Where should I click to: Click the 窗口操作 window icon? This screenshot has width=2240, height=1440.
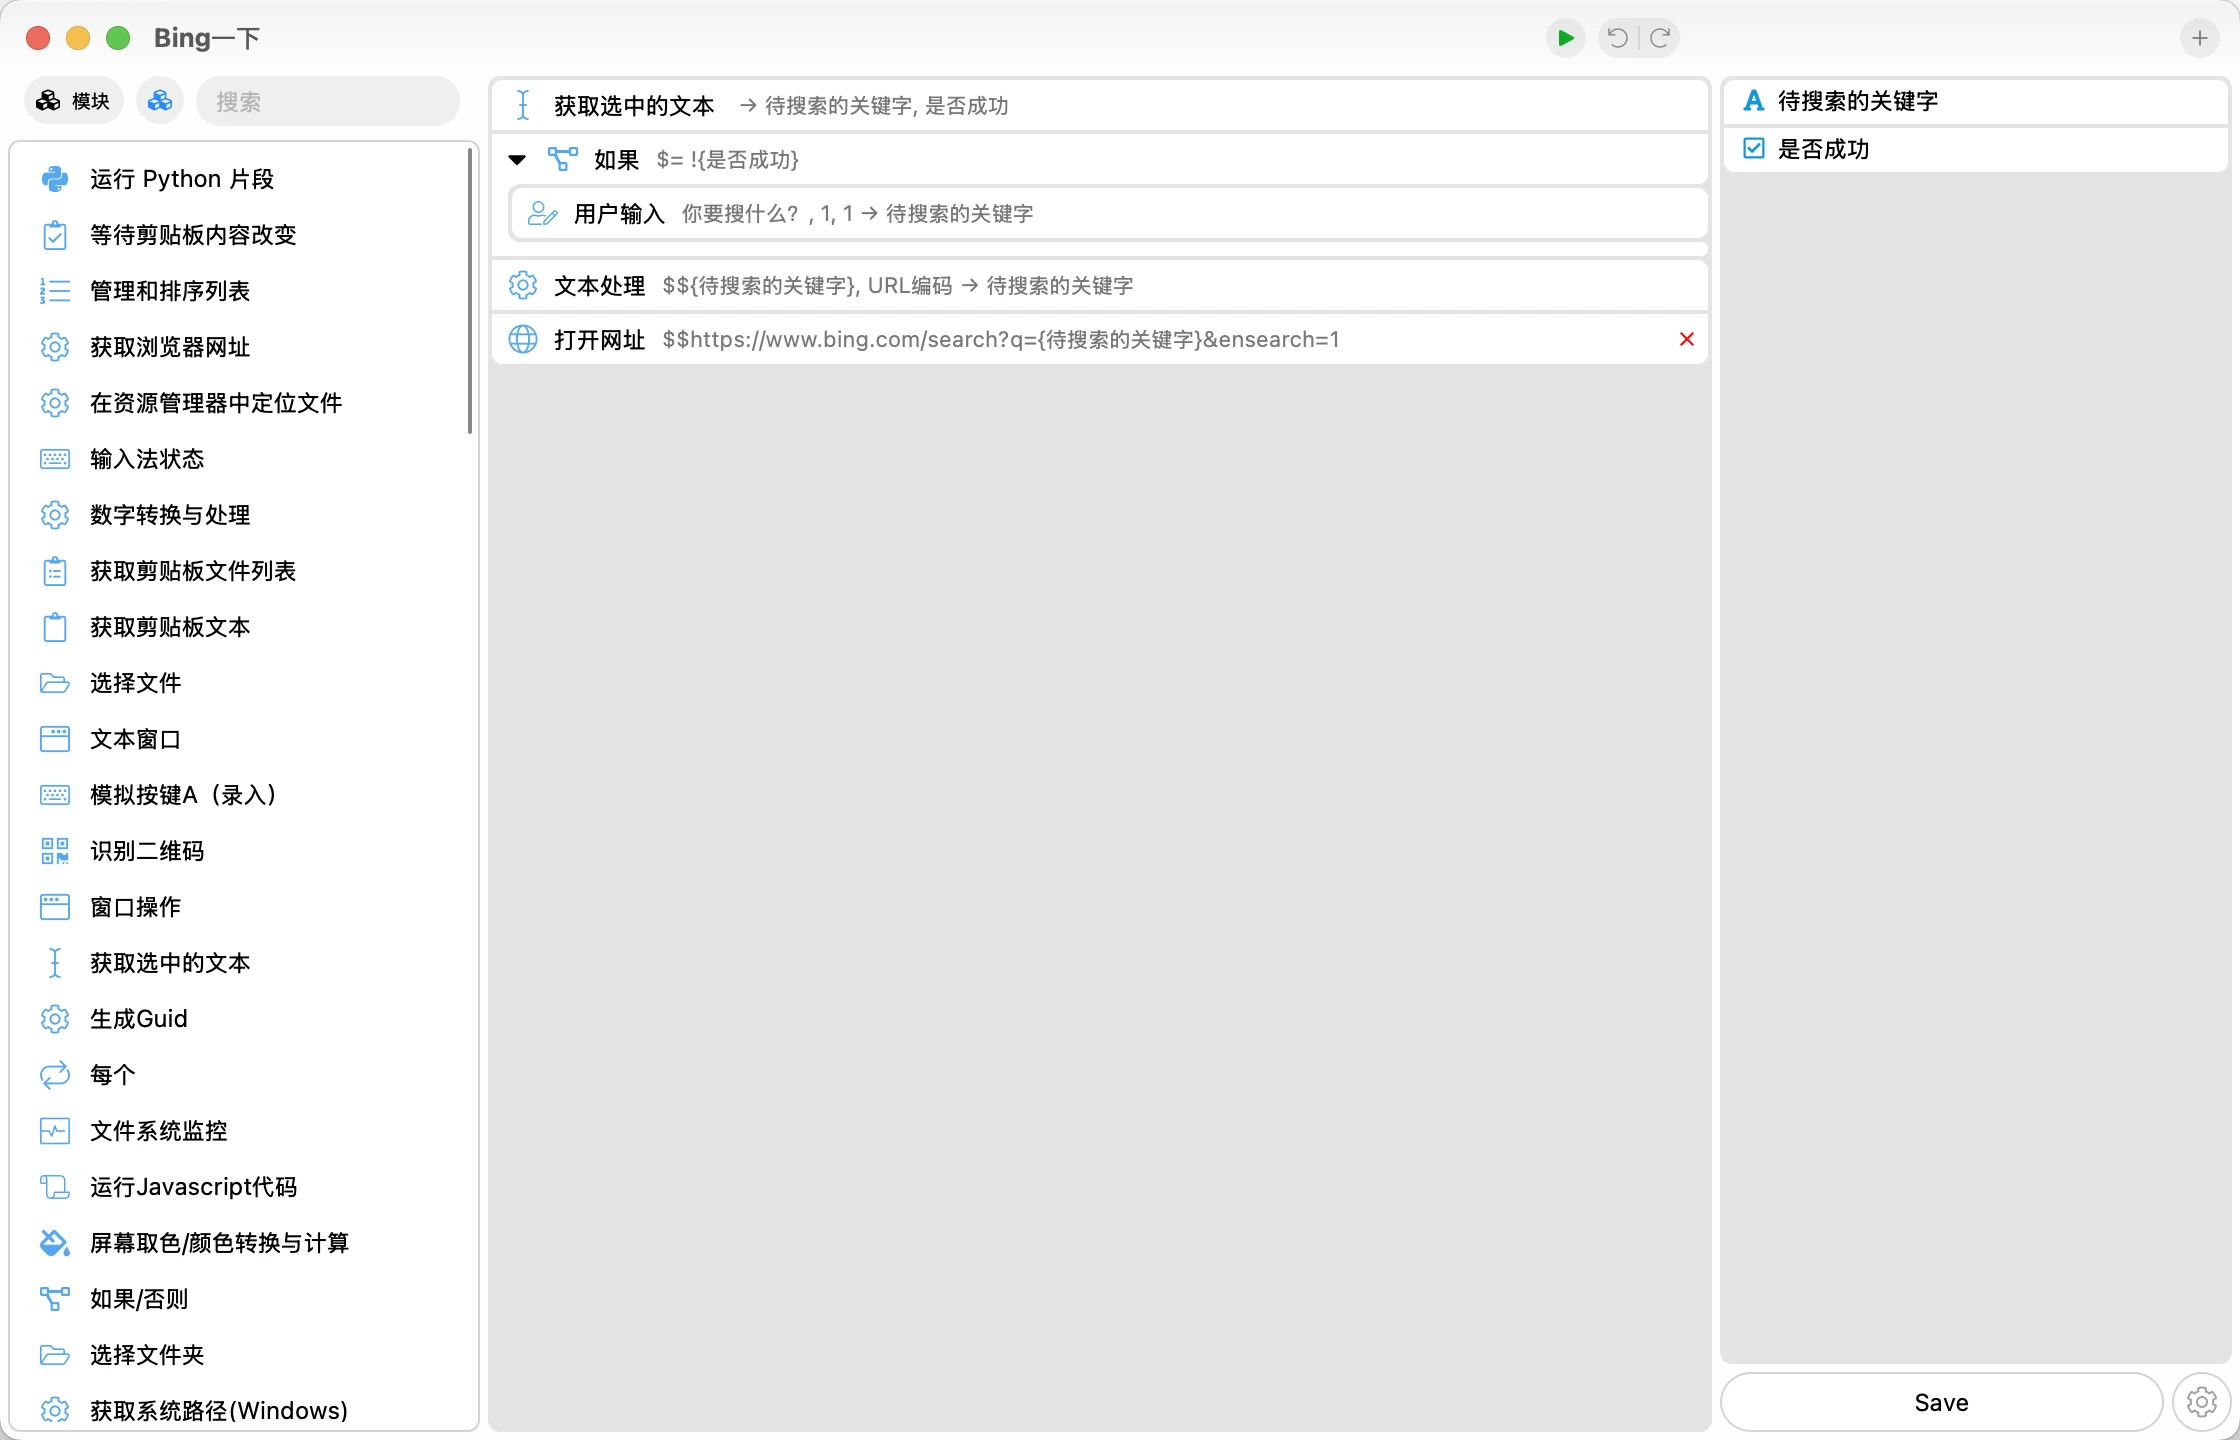(54, 907)
